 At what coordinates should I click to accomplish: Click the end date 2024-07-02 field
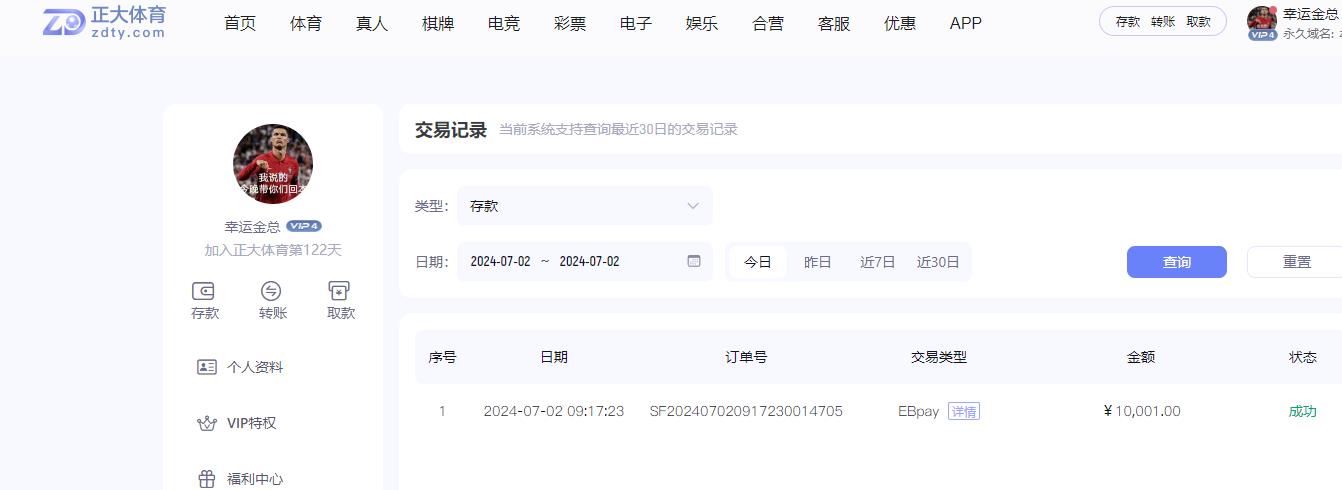pos(589,261)
